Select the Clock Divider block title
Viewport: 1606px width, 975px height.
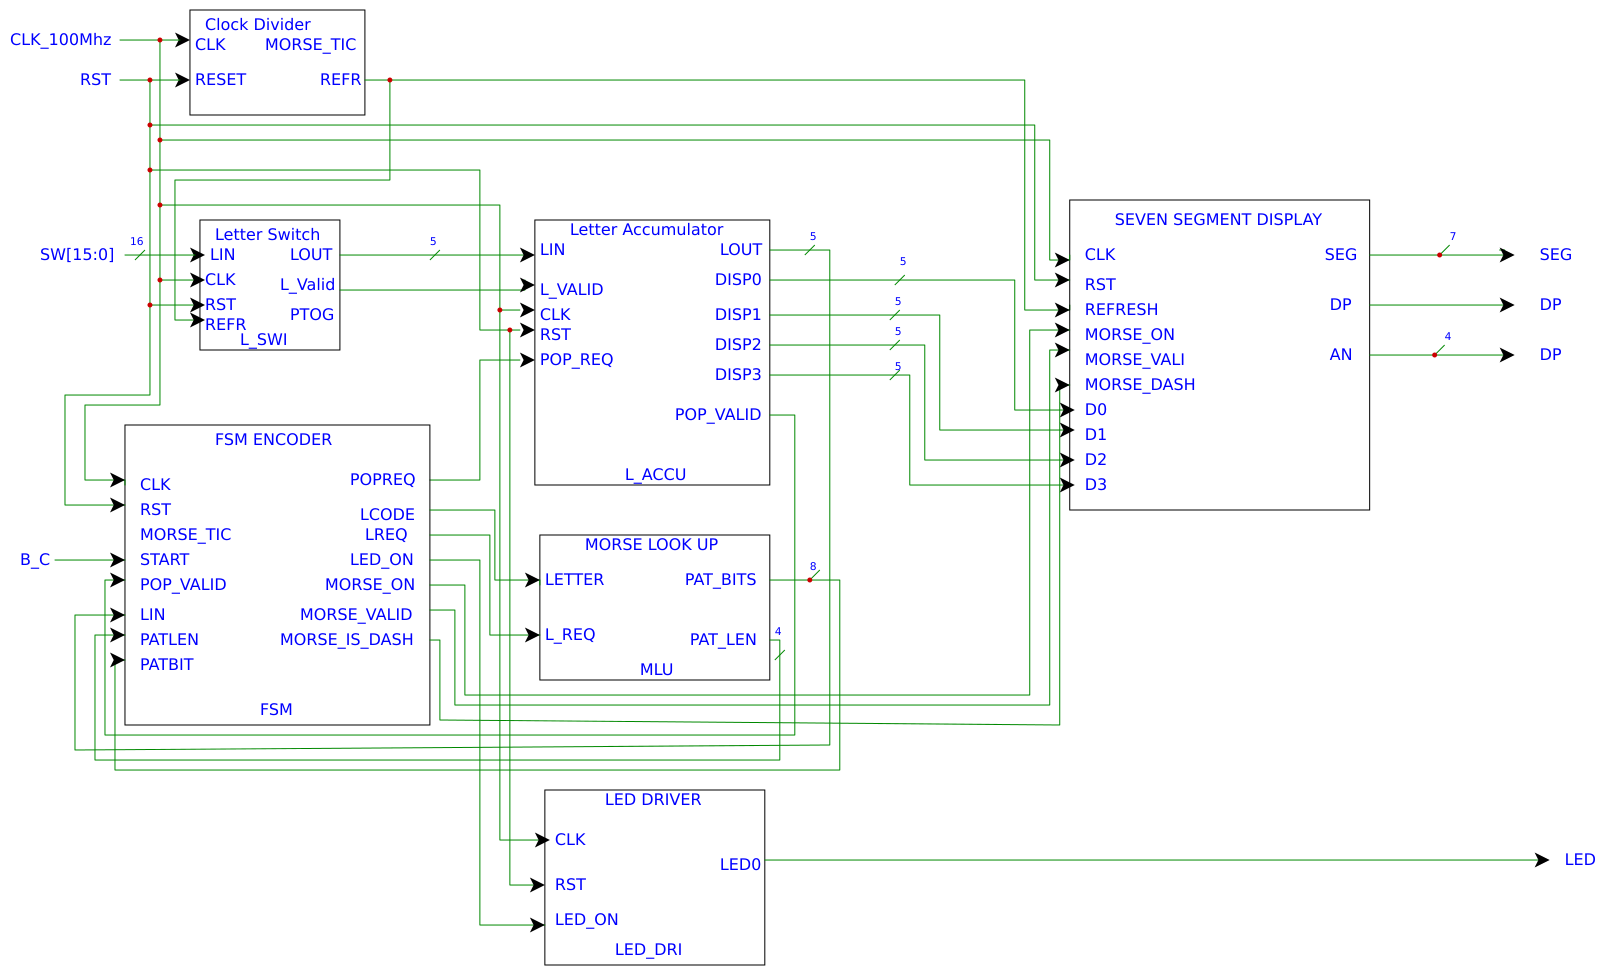257,24
